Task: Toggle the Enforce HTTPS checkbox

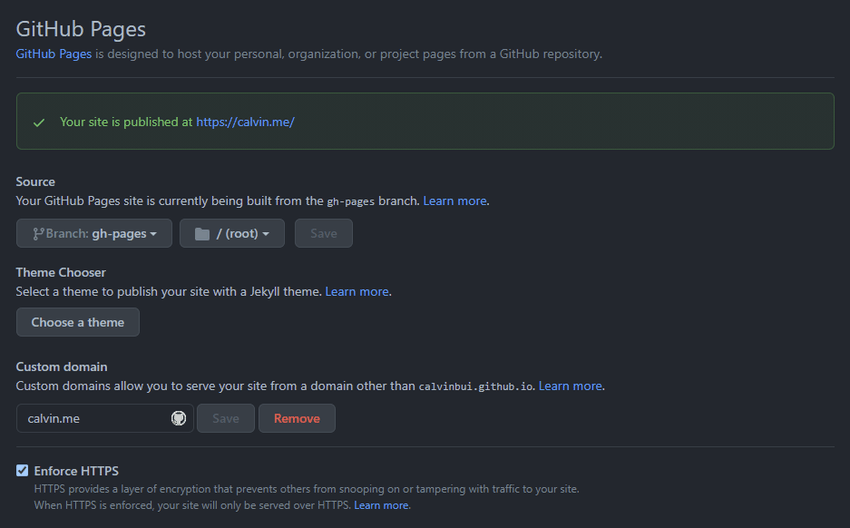Action: click(x=22, y=471)
